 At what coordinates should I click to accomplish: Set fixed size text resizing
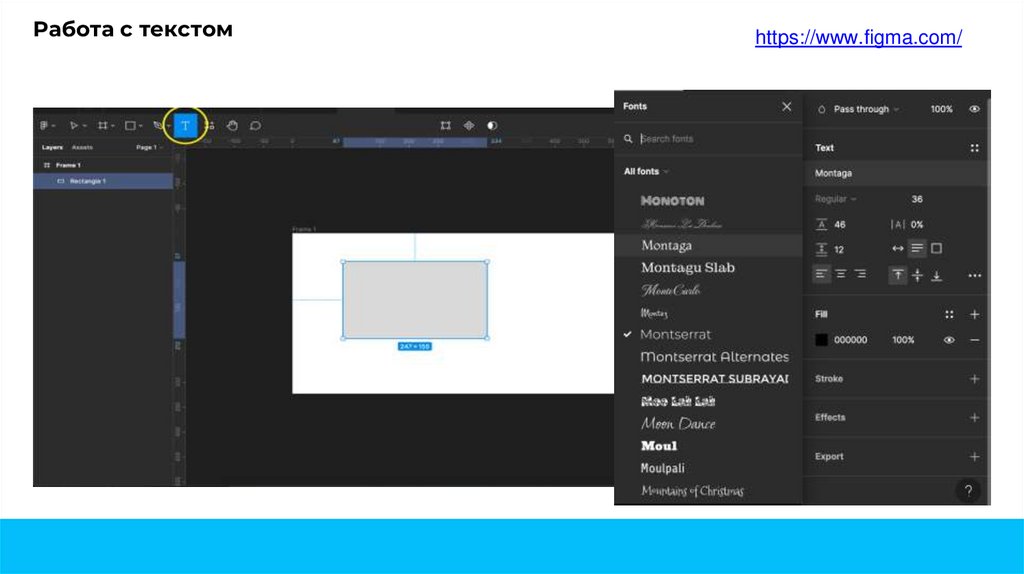pyautogui.click(x=936, y=249)
